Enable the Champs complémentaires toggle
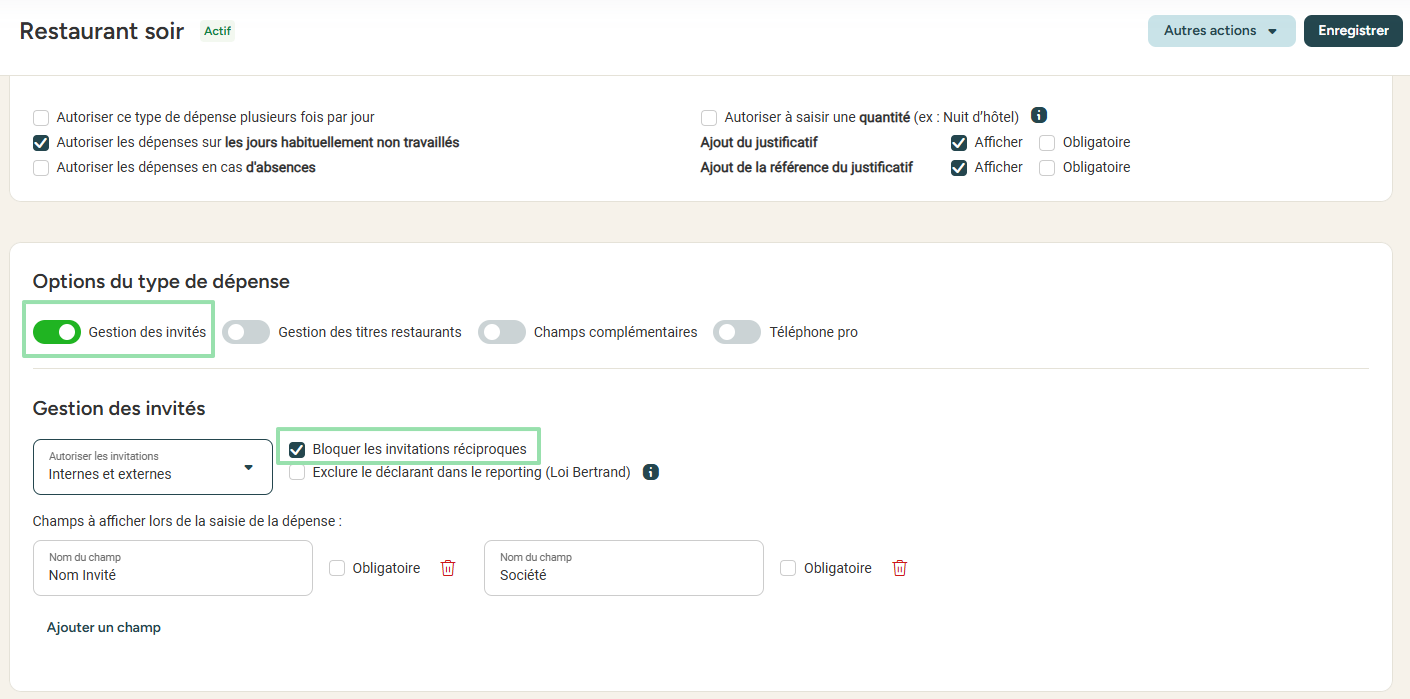Viewport: 1410px width, 699px height. [x=502, y=332]
